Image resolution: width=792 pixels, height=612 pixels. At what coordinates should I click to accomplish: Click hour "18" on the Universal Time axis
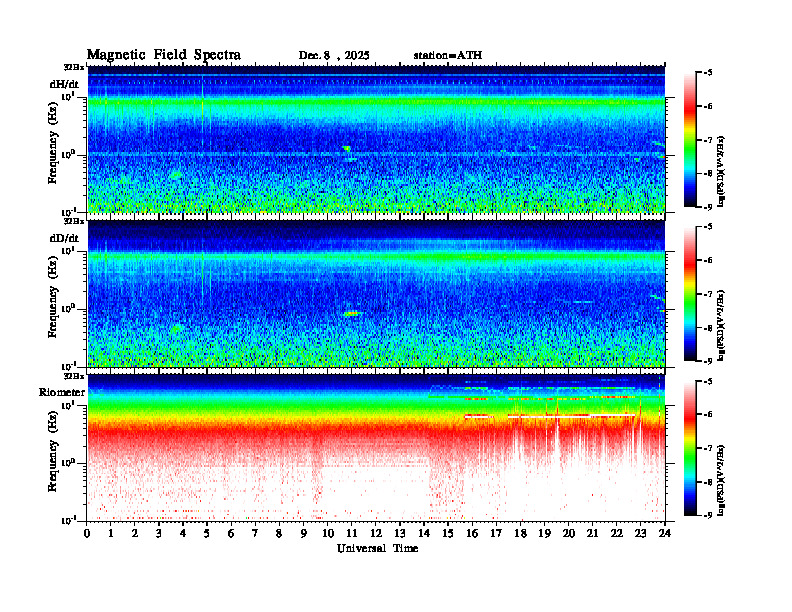click(x=520, y=534)
